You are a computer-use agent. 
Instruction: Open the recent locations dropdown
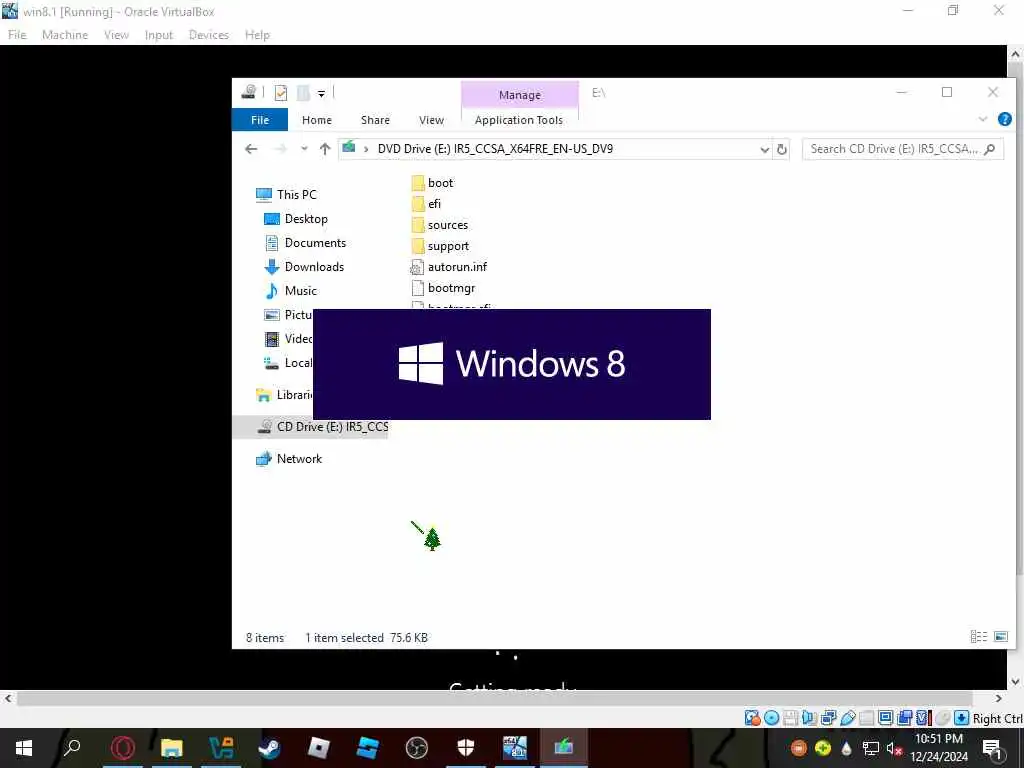point(304,149)
